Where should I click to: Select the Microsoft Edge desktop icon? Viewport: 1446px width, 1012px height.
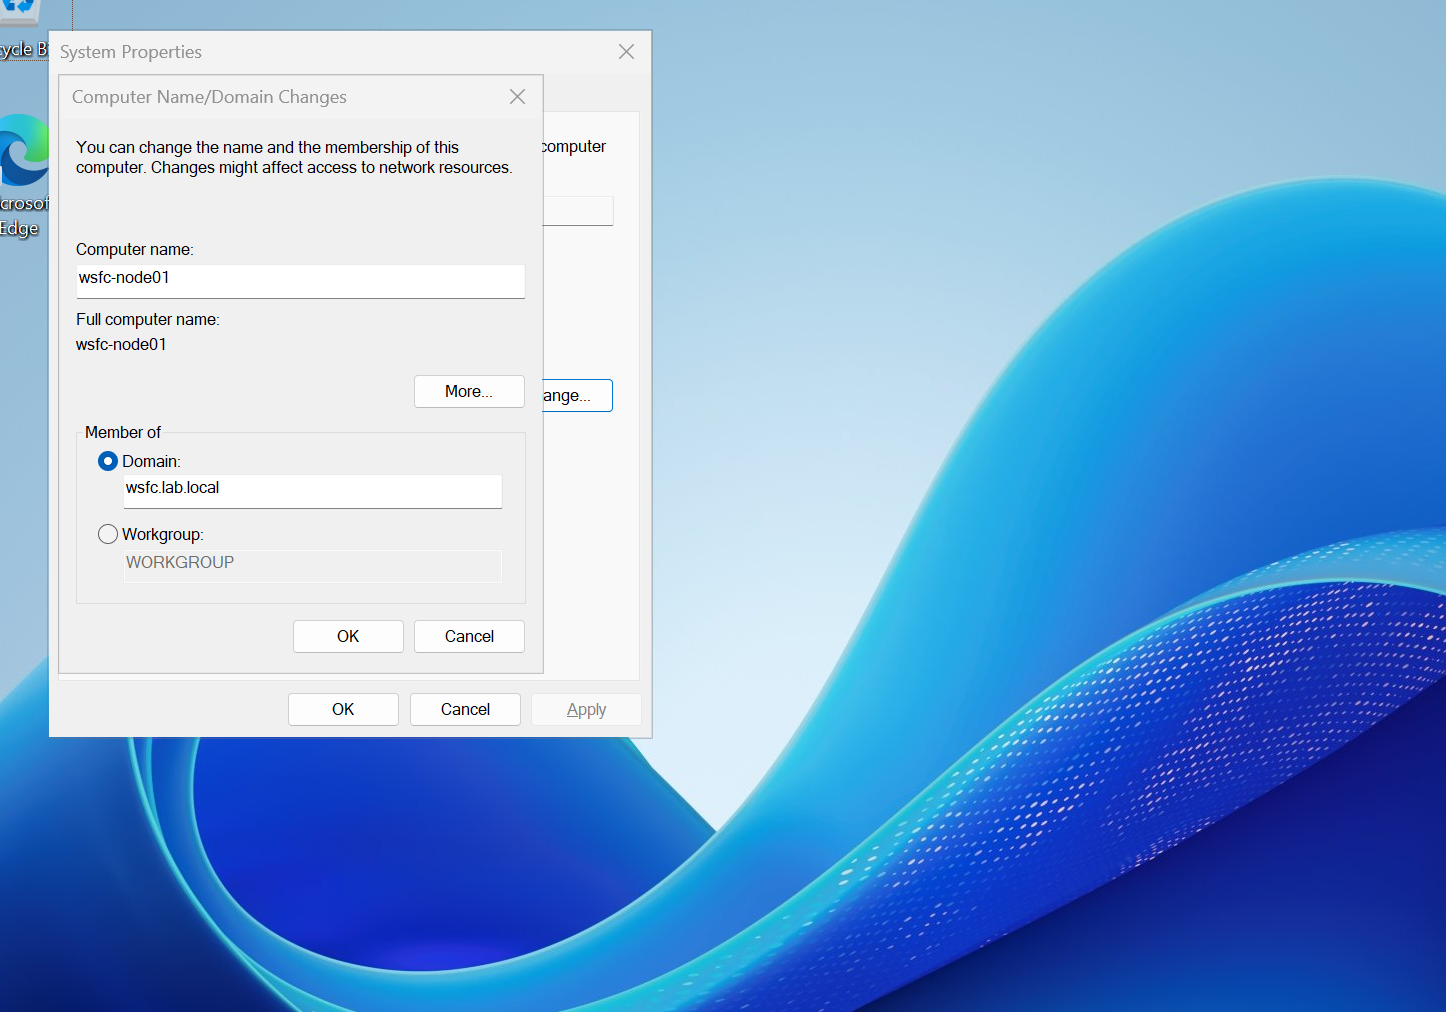click(24, 175)
